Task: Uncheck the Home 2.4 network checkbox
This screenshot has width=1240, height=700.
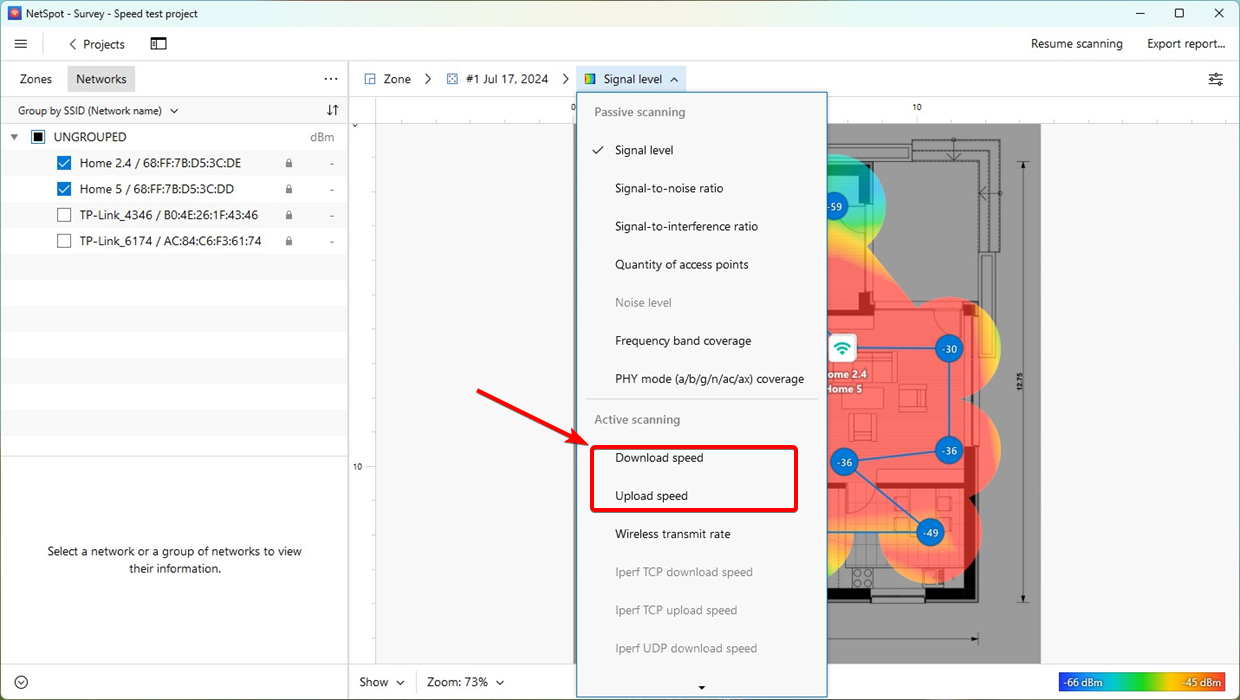Action: pyautogui.click(x=64, y=163)
